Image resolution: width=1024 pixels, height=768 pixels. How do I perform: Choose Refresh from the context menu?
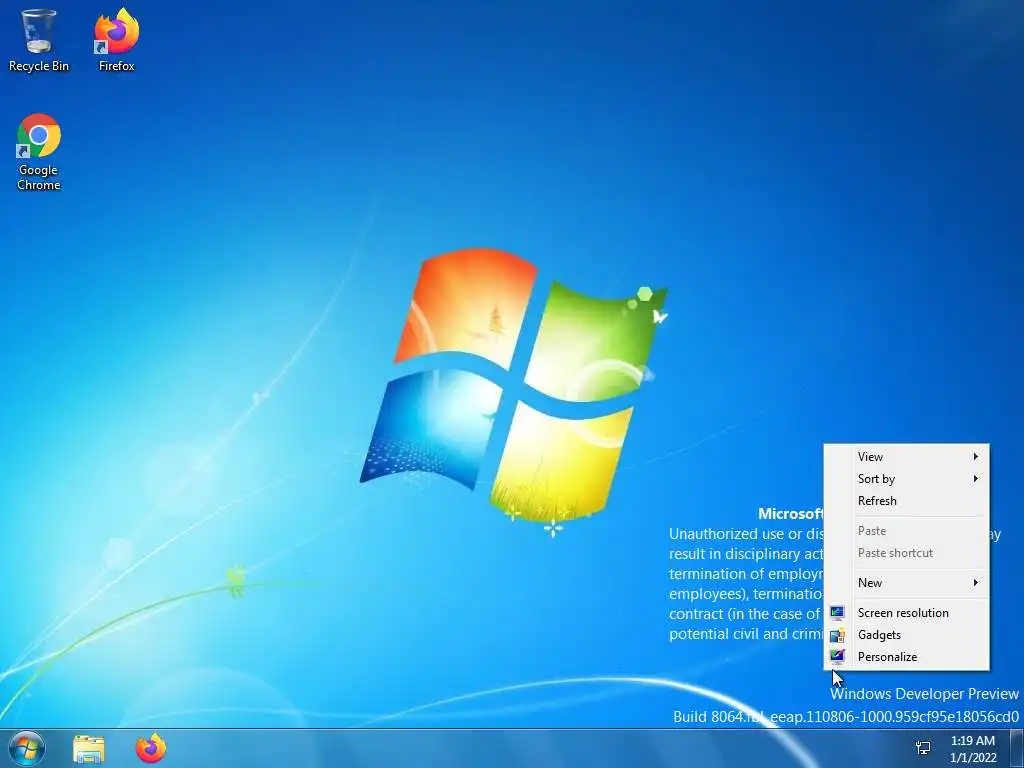point(906,501)
